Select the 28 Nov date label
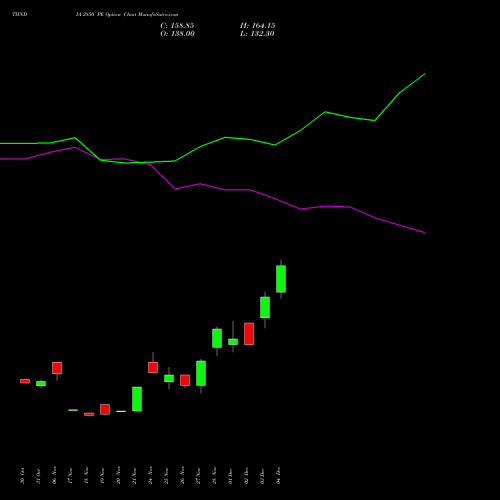Screen dimensions: 500x500 click(214, 475)
